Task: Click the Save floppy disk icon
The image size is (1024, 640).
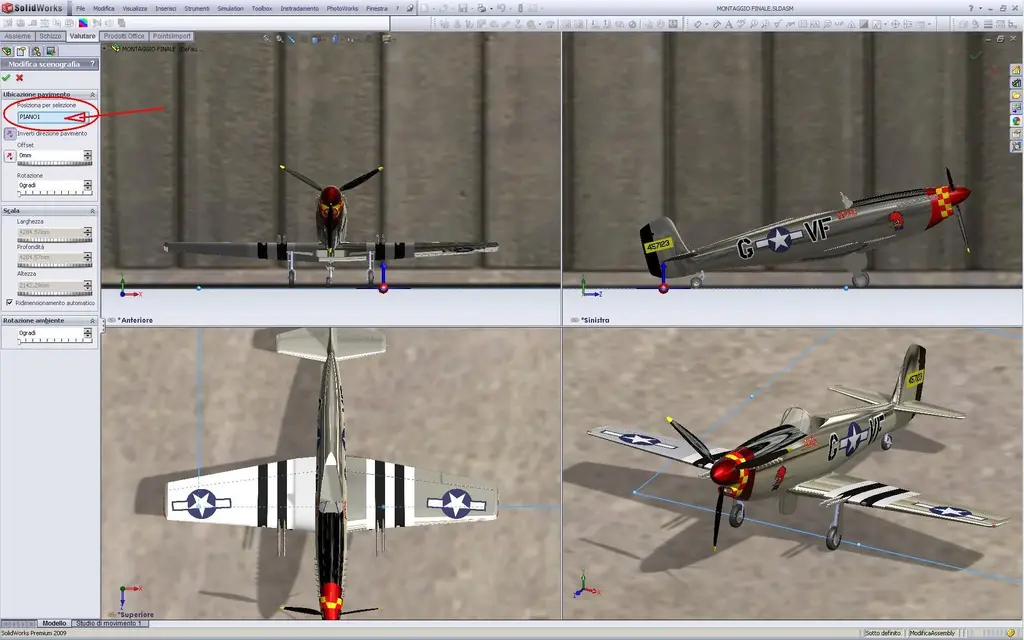Action: point(462,8)
